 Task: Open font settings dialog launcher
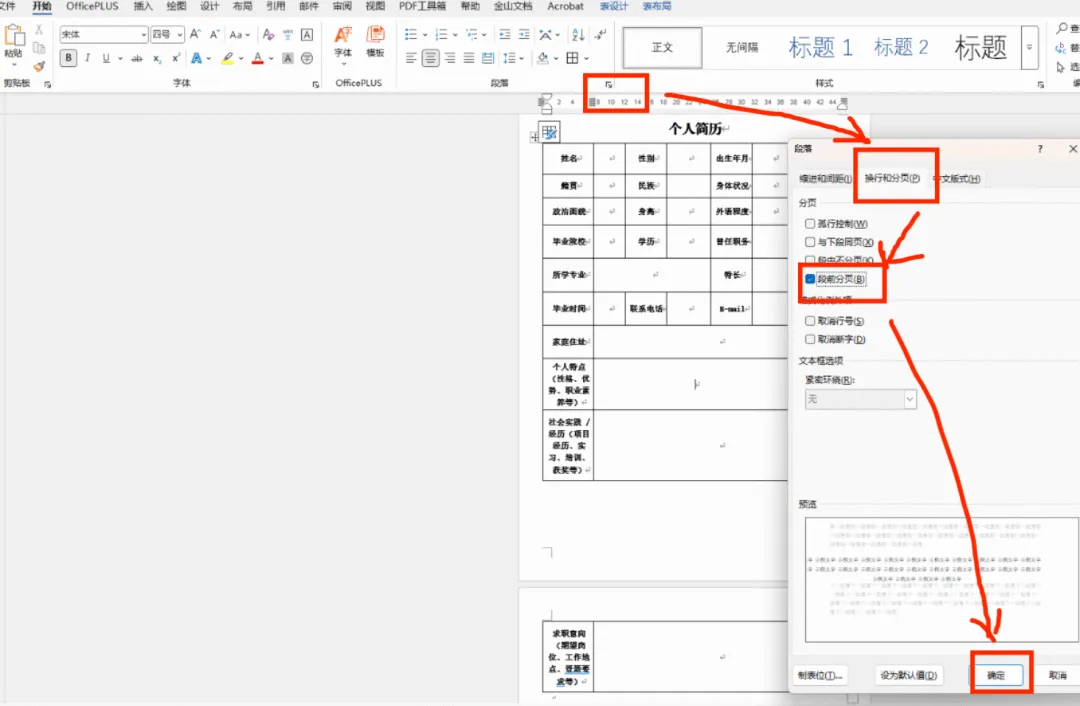315,84
